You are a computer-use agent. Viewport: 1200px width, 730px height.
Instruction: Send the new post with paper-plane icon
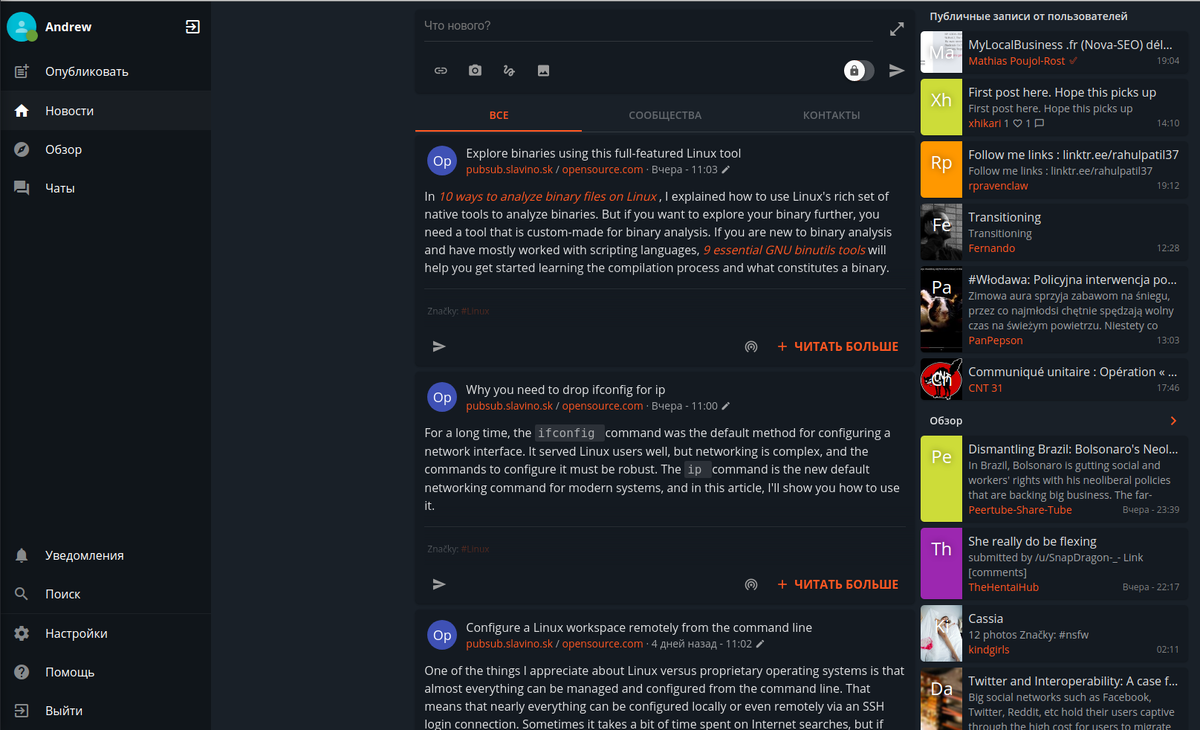(897, 70)
